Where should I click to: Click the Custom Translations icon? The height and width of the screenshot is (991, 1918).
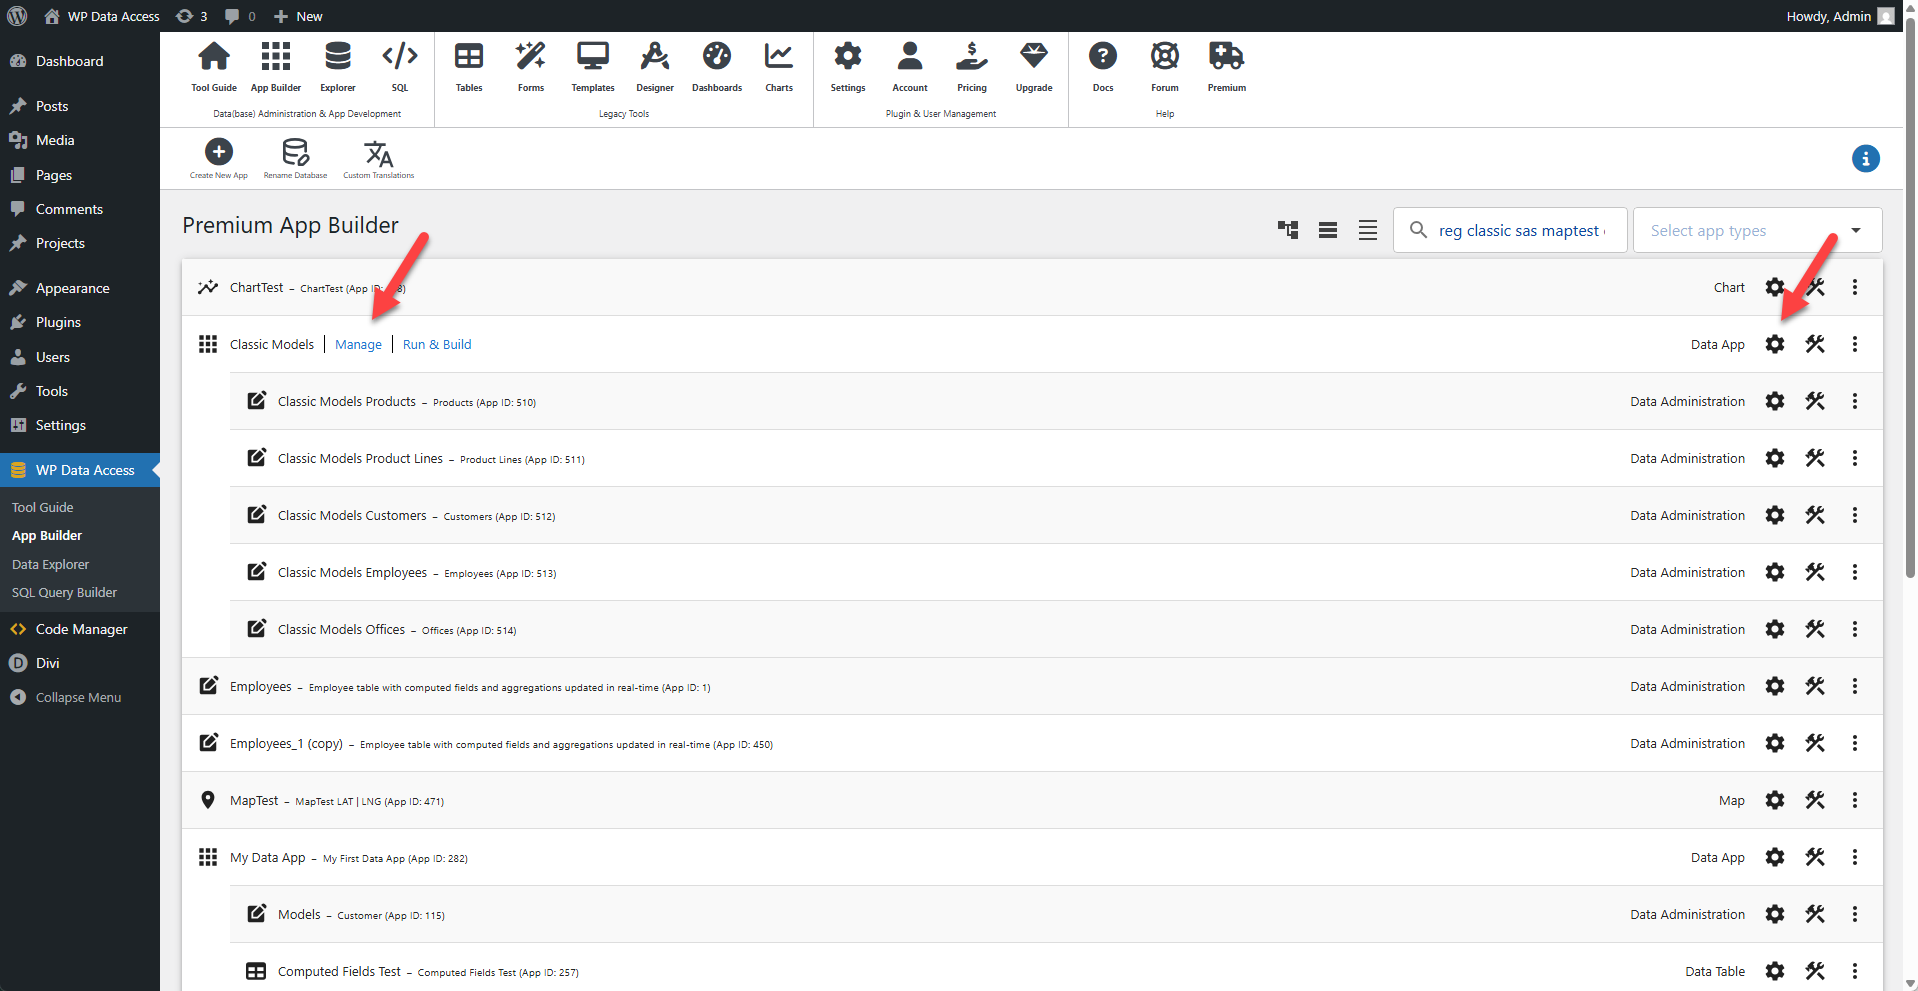378,153
